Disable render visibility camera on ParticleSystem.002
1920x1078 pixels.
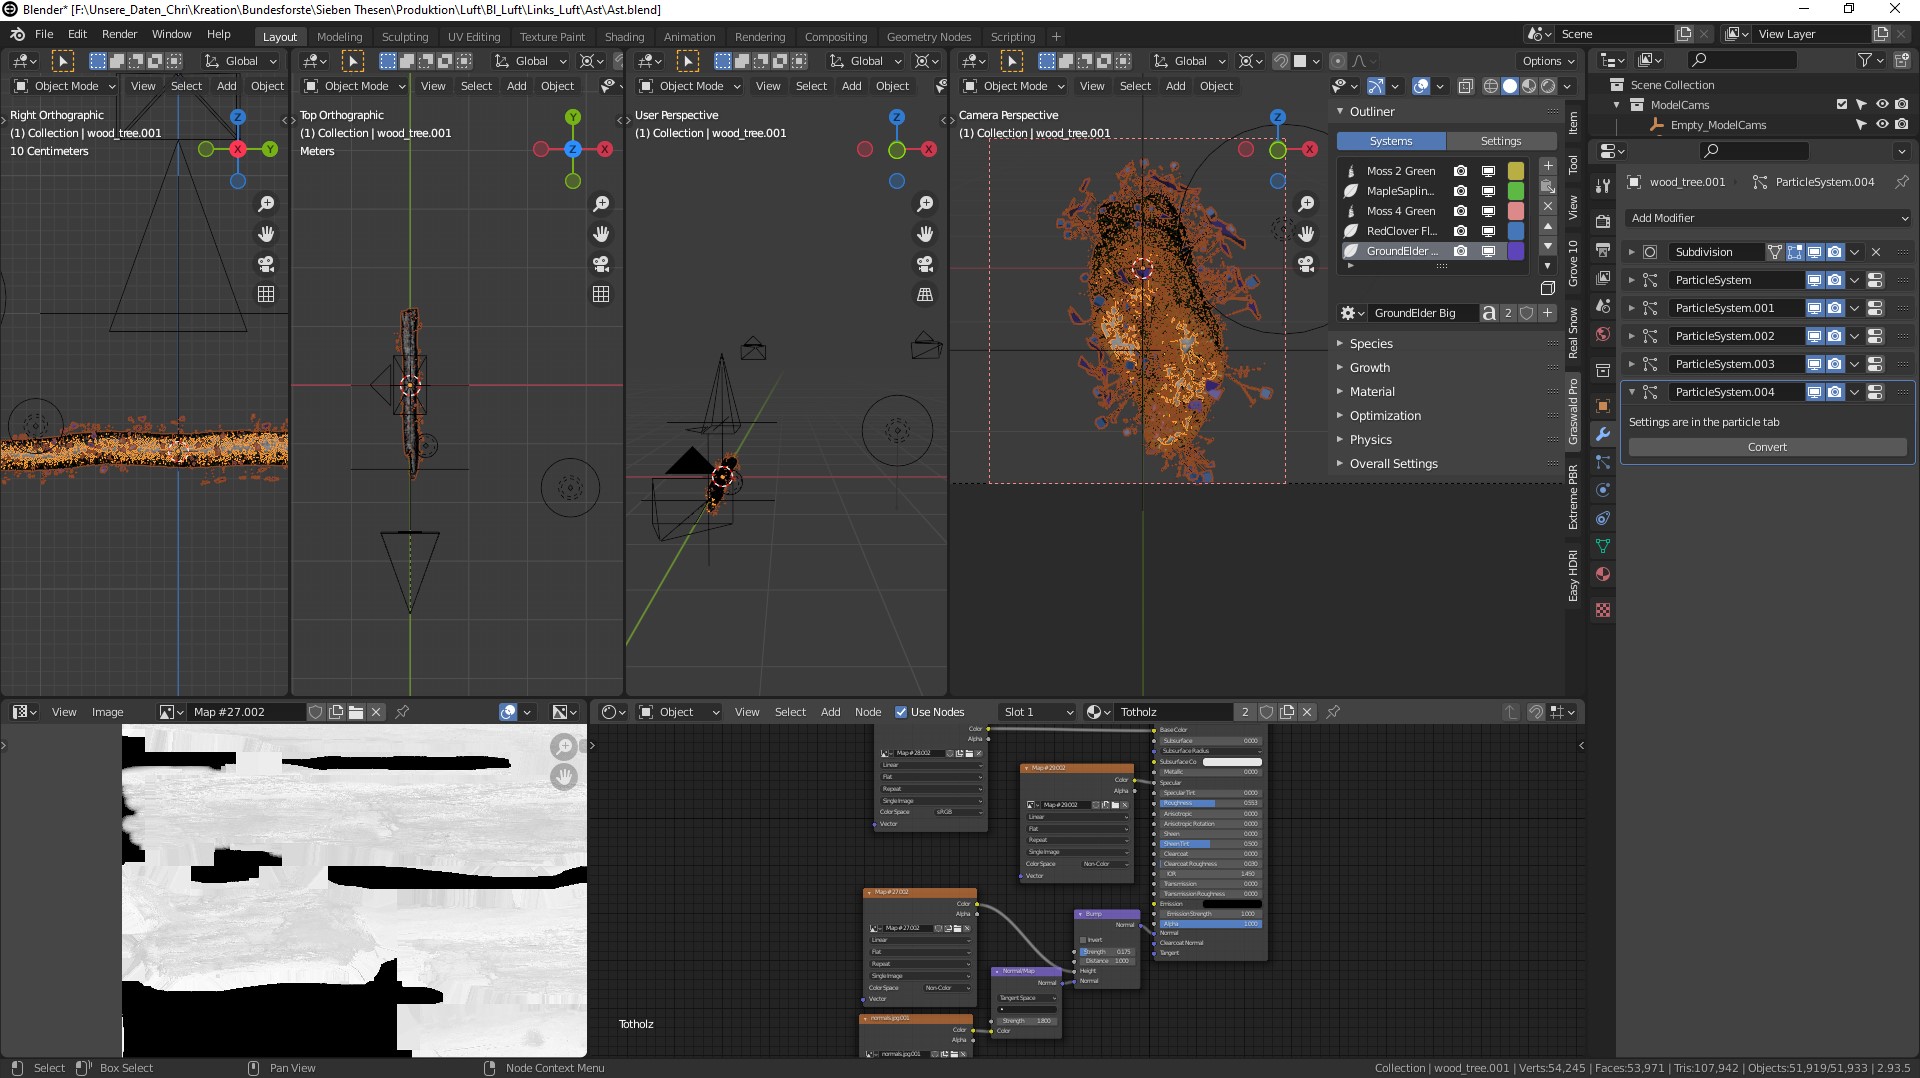point(1836,336)
